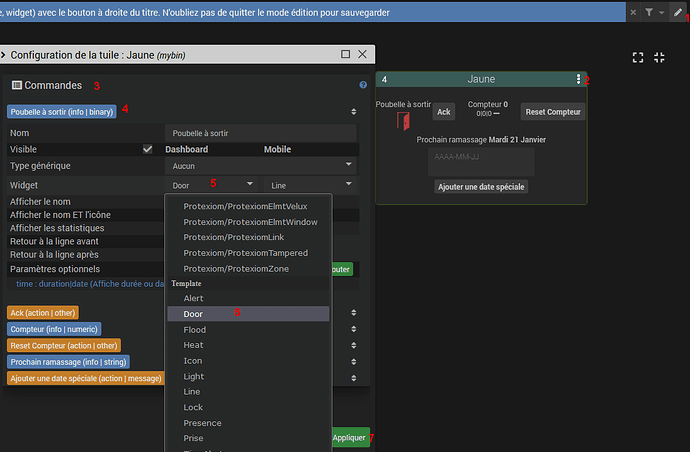Open the Type générique dropdown
This screenshot has height=452, width=690.
(261, 166)
